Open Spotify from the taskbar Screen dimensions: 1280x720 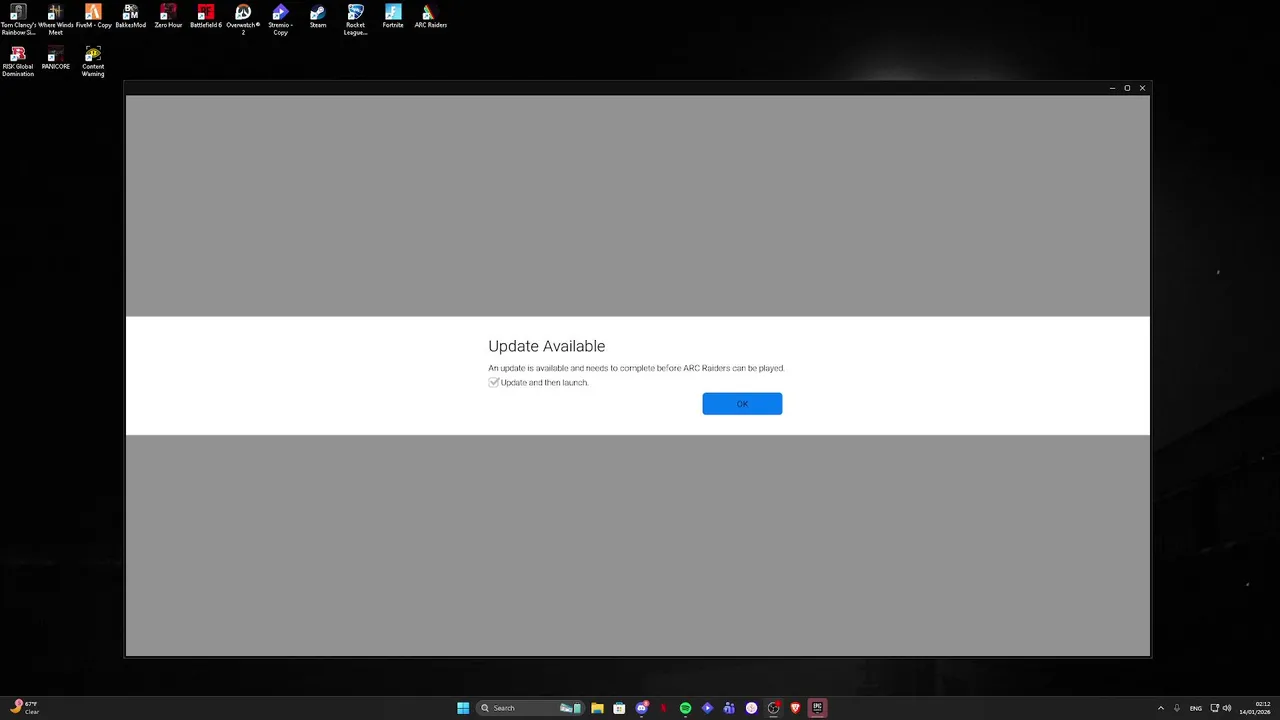[685, 708]
